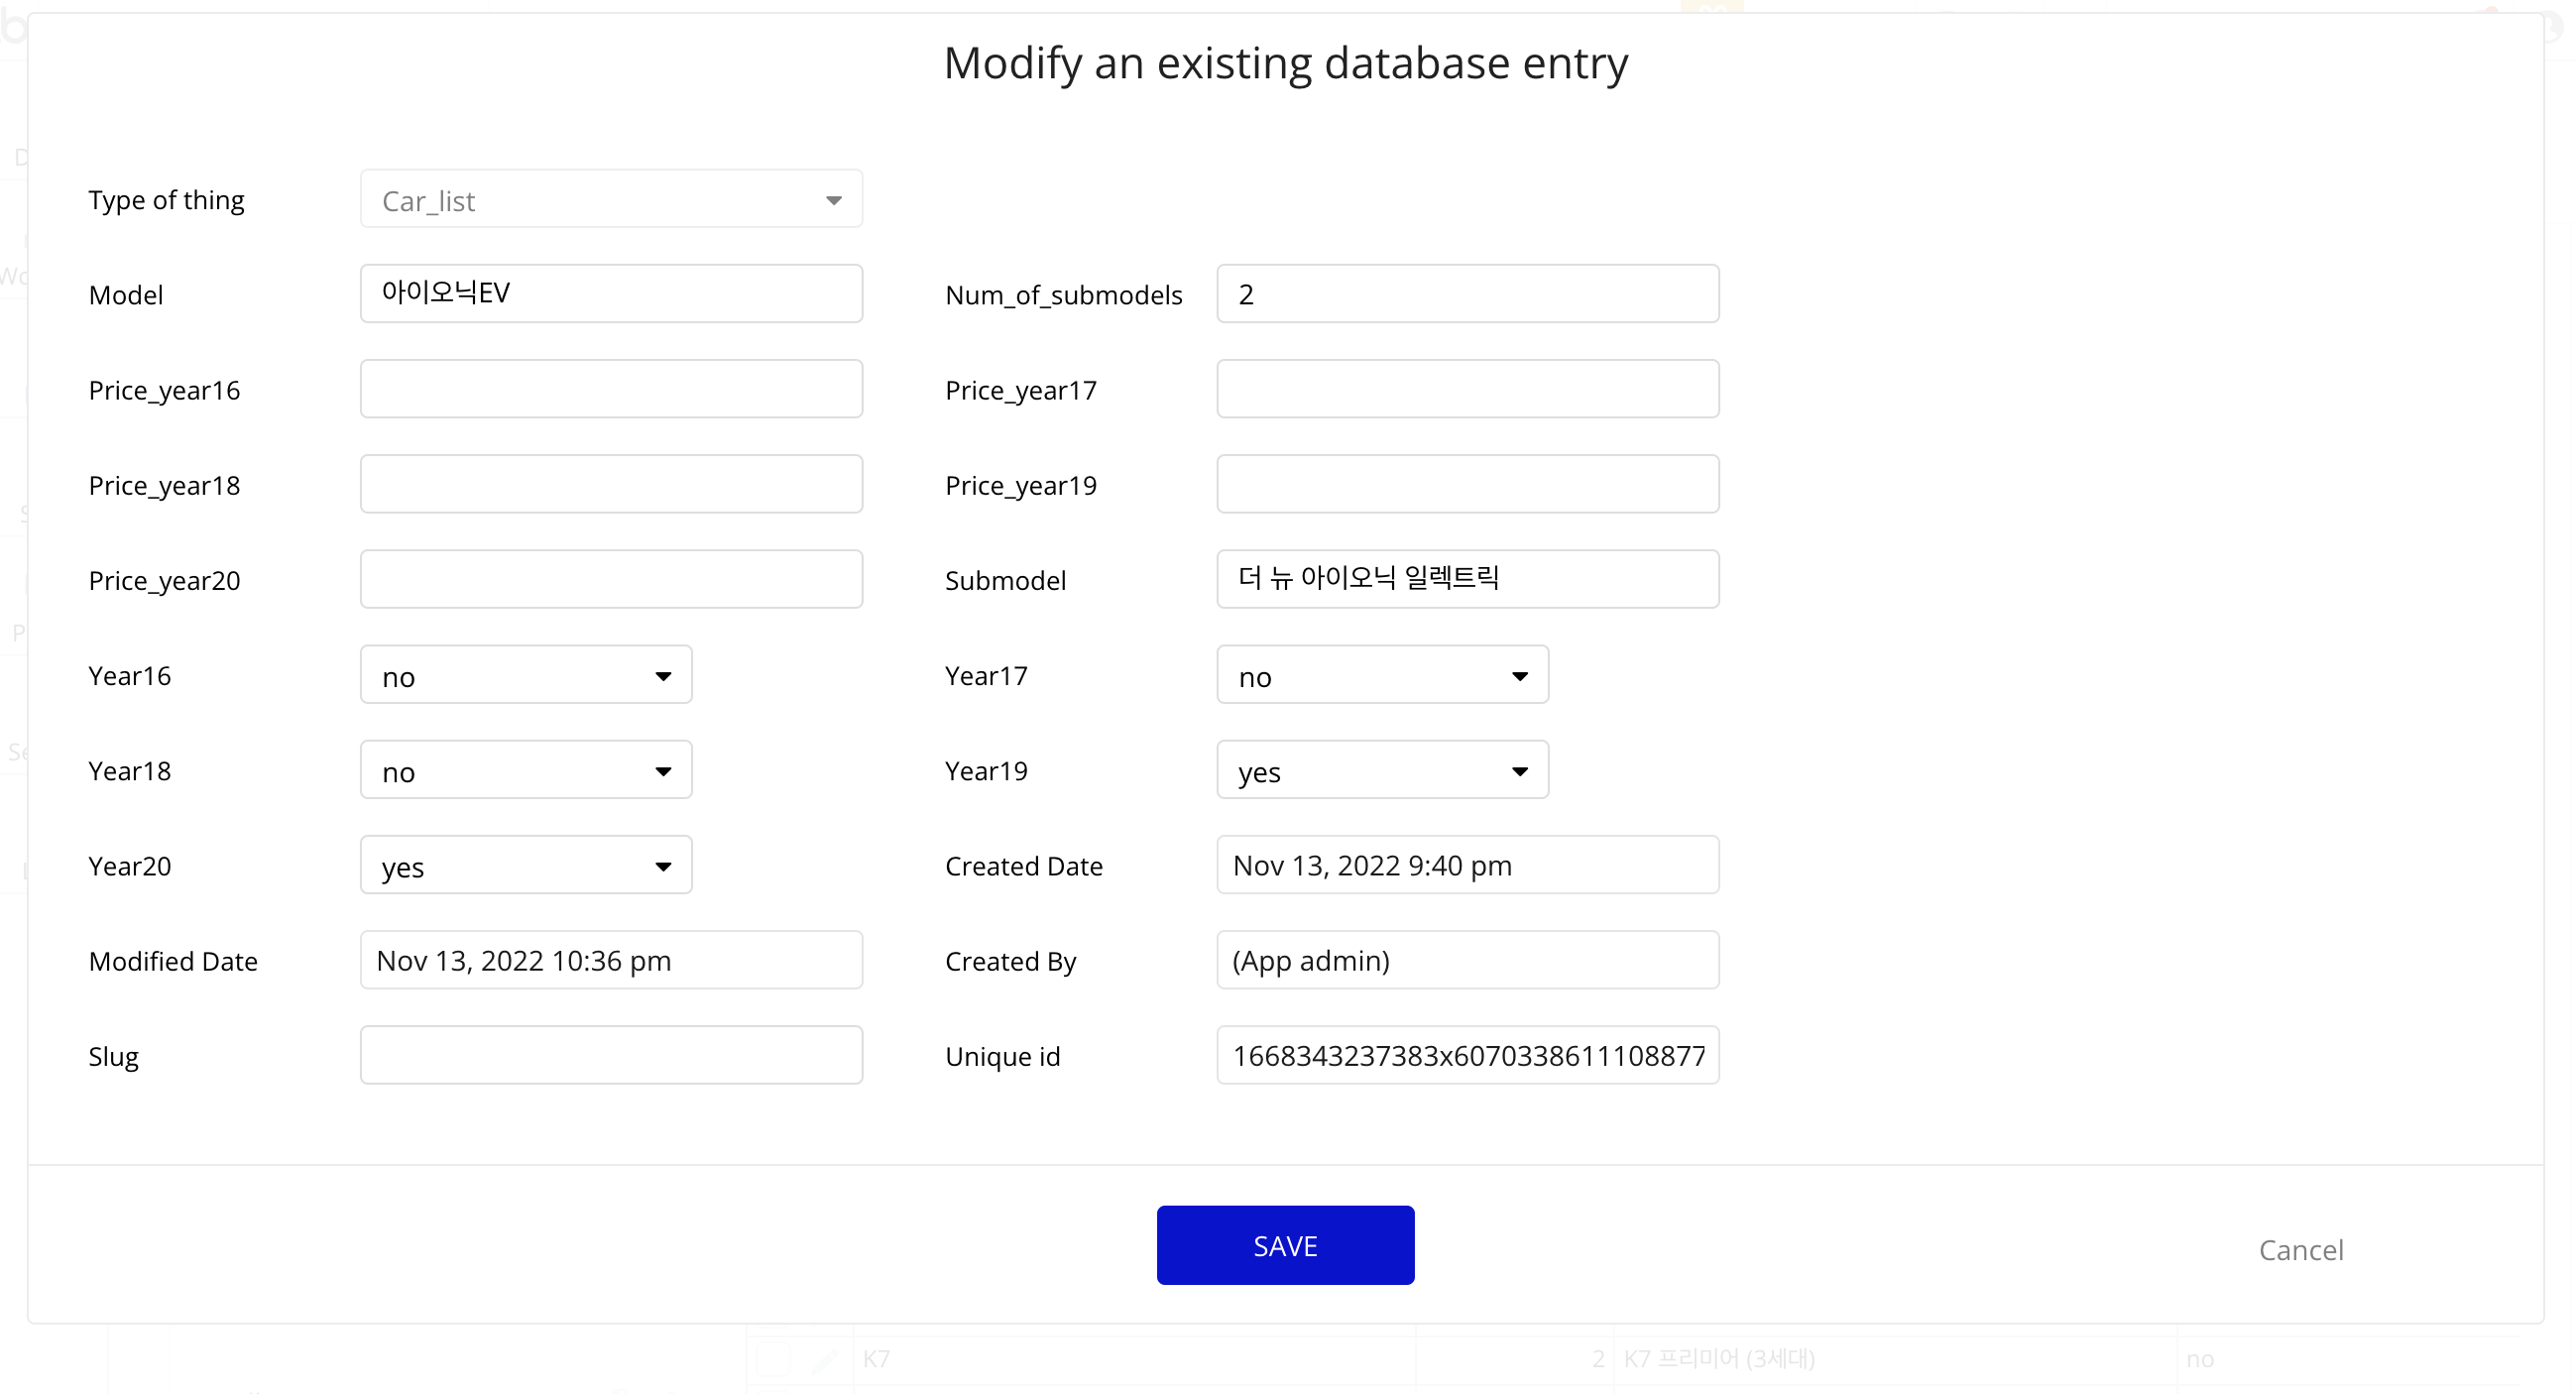Click the Slug input field
Screen dimensions: 2576x1394
pos(610,1056)
